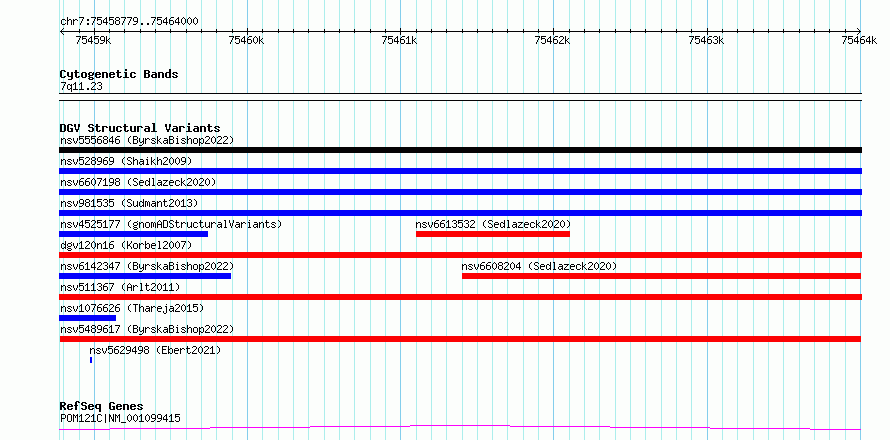Click the 75462k ruler position

click(553, 40)
